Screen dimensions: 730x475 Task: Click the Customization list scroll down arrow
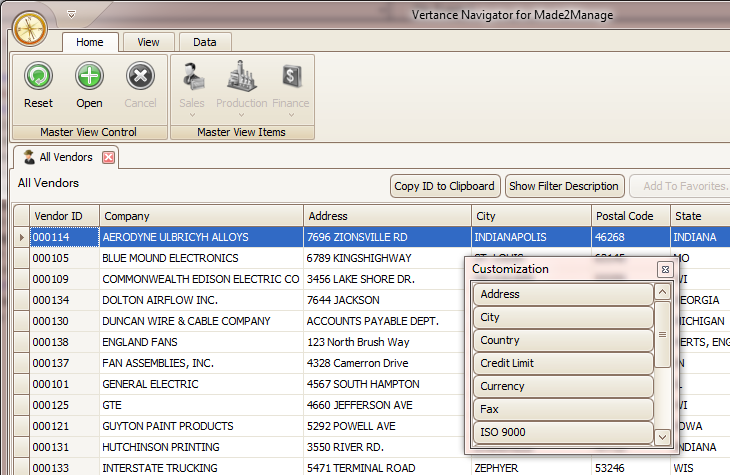[x=662, y=437]
